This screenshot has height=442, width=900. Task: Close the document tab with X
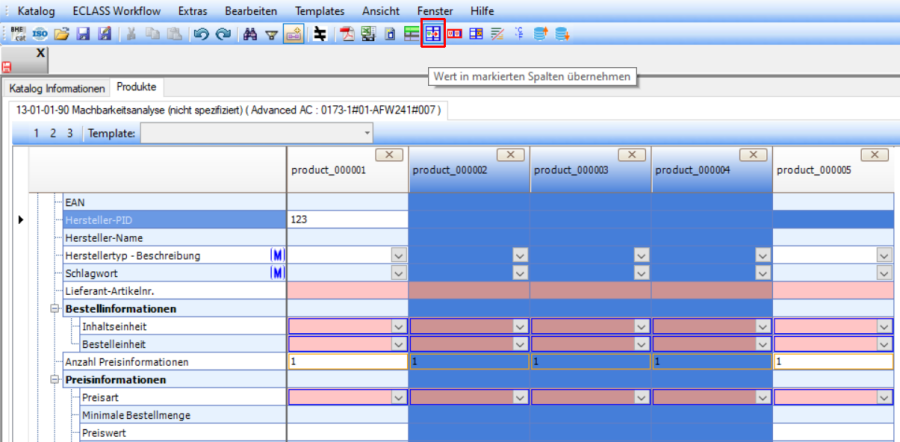40,52
